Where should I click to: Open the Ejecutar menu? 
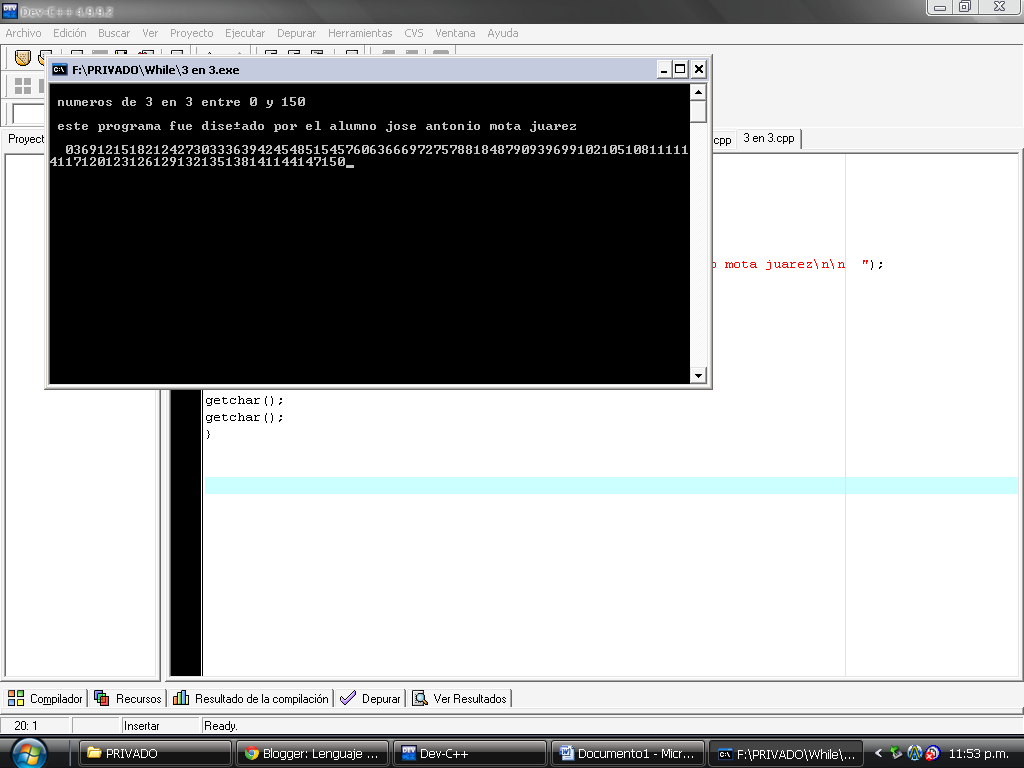tap(244, 33)
